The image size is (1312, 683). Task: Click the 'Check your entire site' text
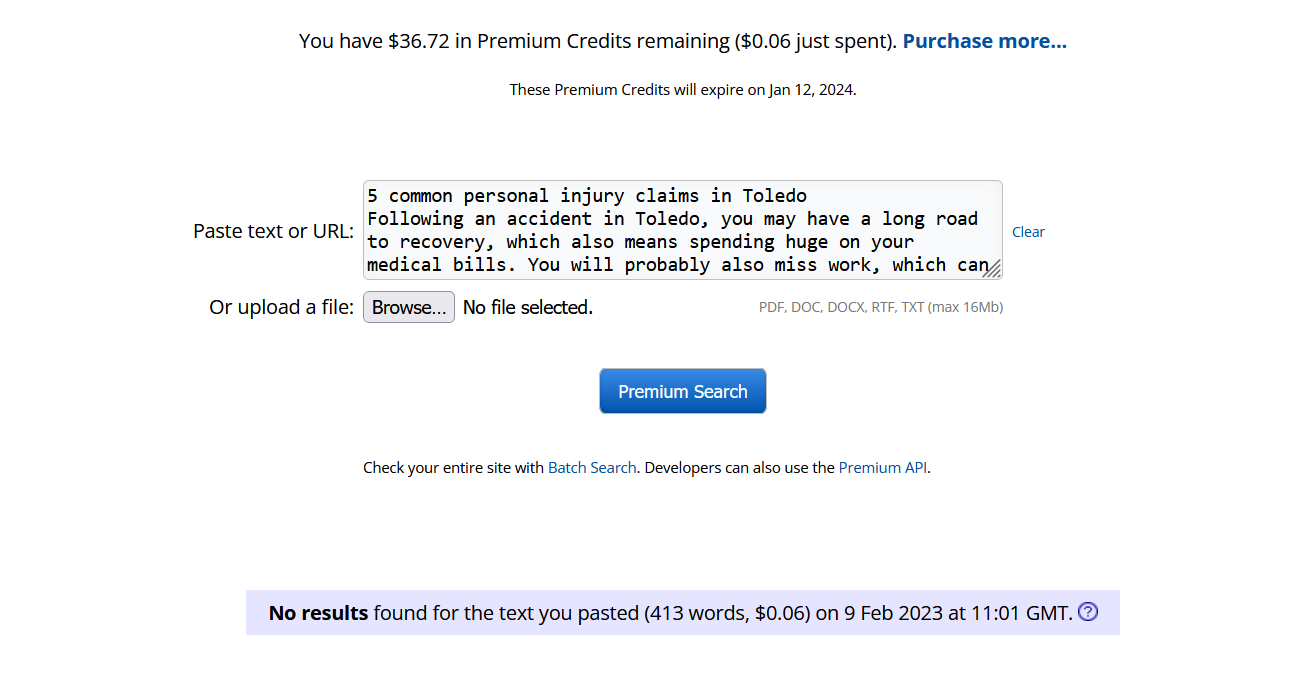452,467
